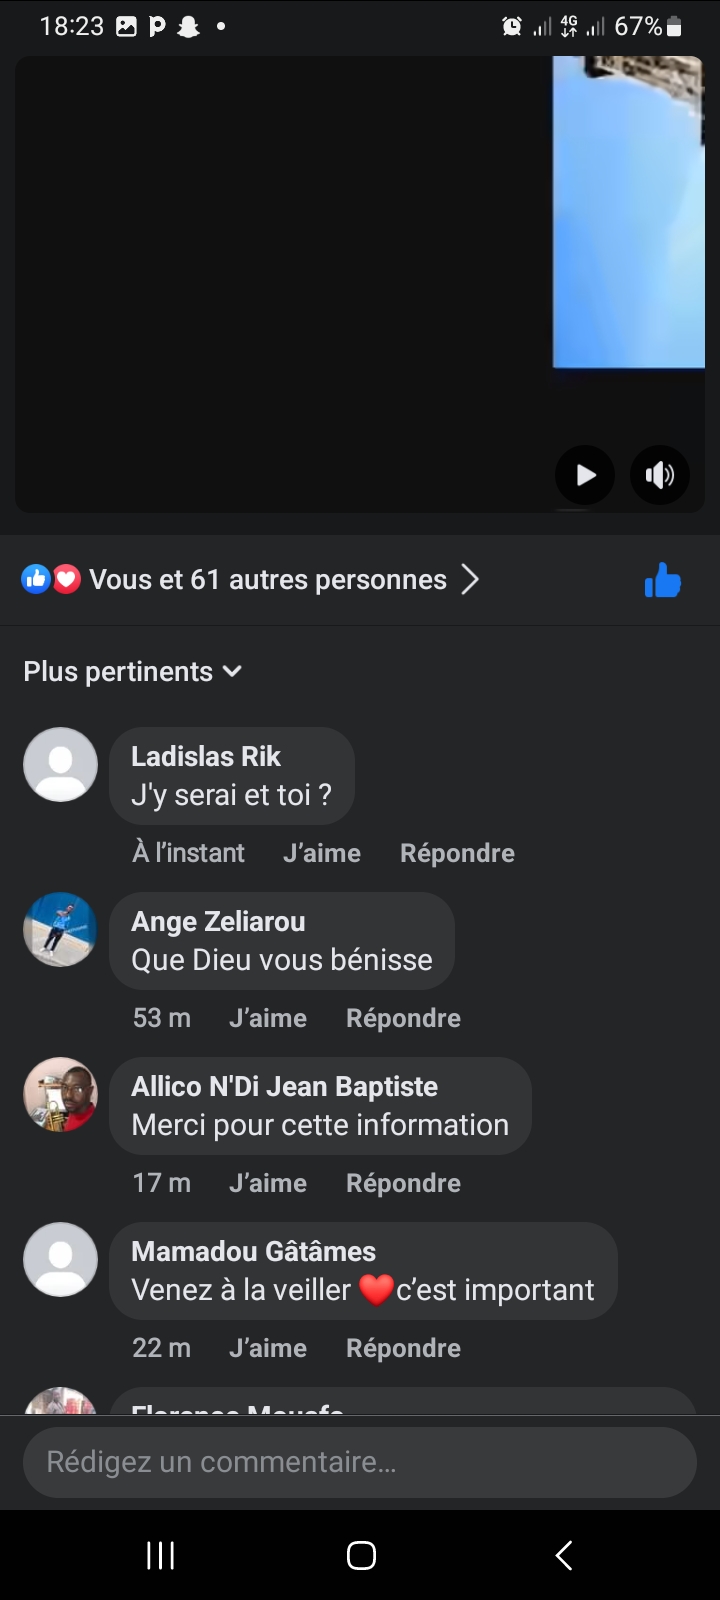Image resolution: width=720 pixels, height=1600 pixels.
Task: Reply to Ange Zeliarou's comment
Action: point(403,1018)
